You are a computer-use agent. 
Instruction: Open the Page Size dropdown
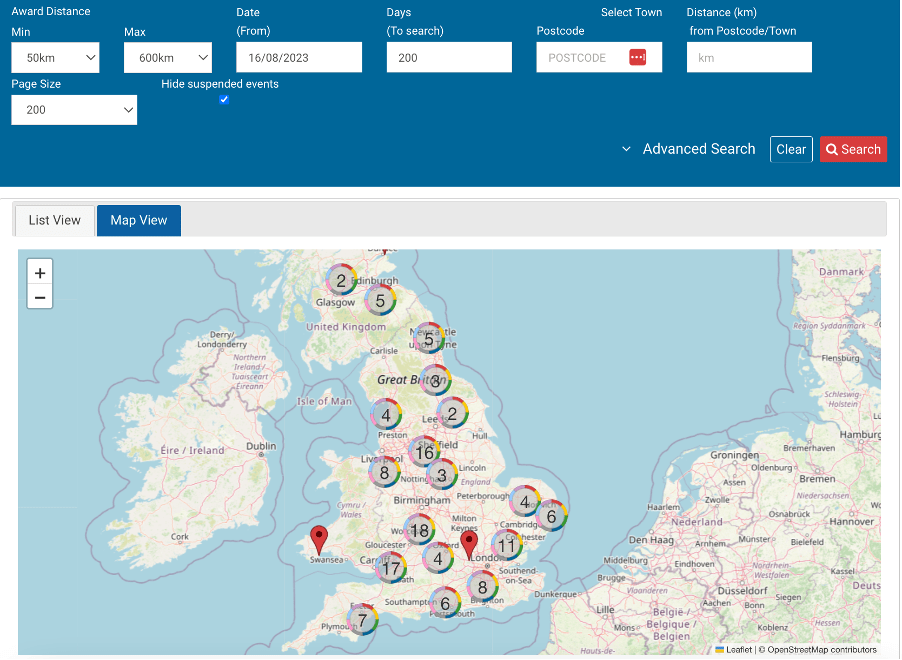[x=74, y=110]
